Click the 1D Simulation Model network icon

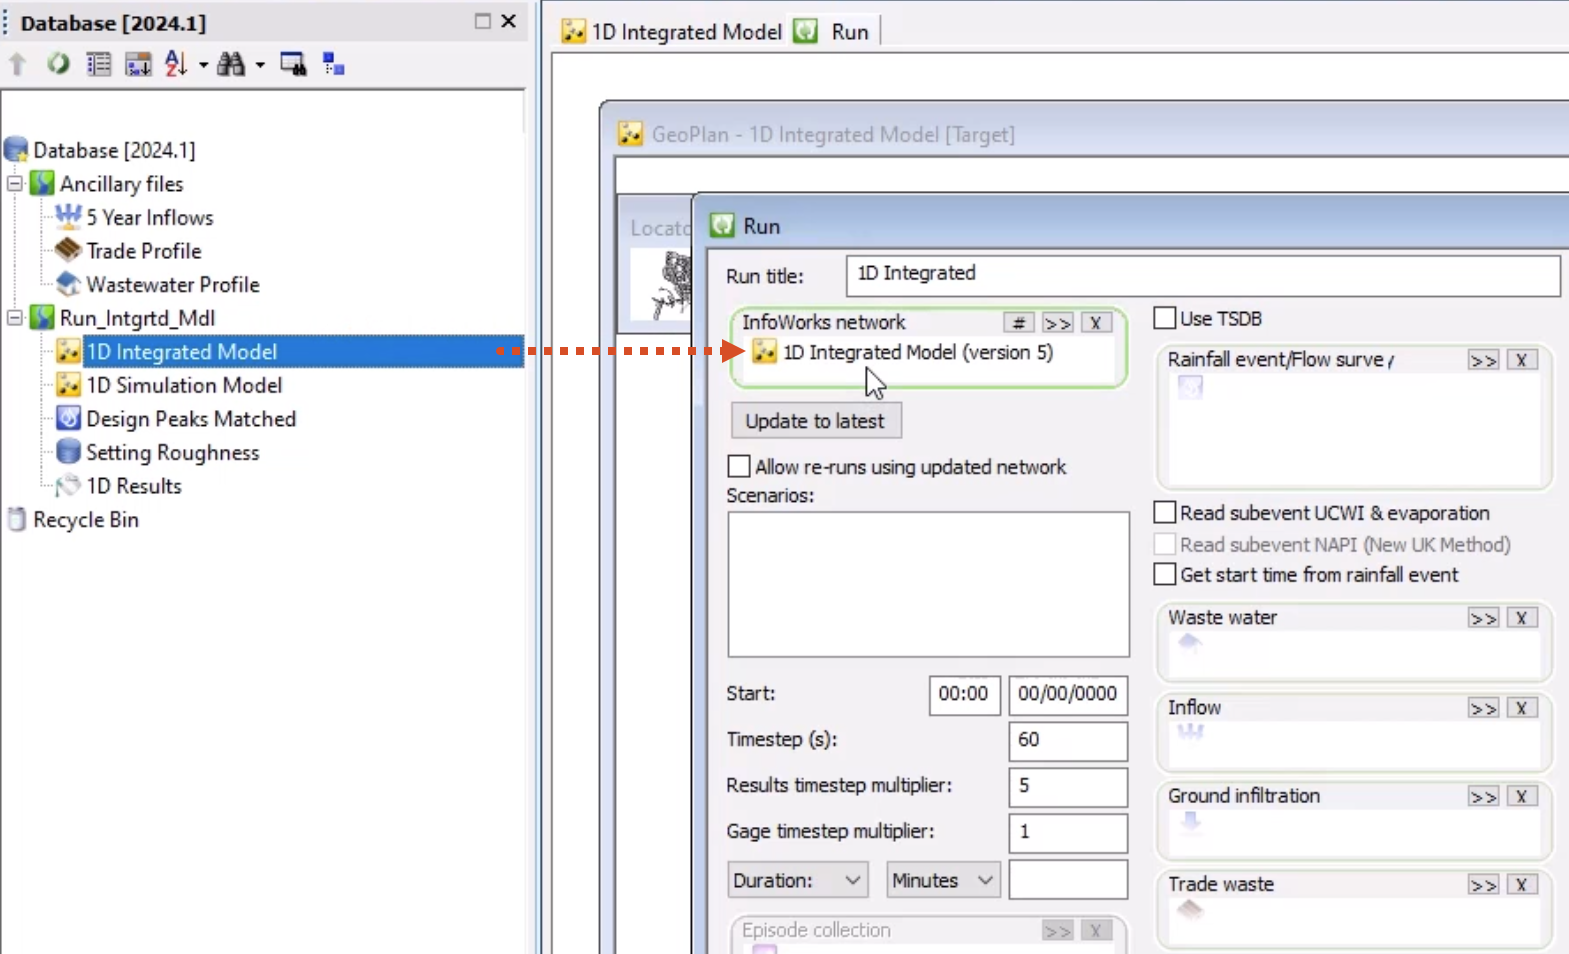68,385
